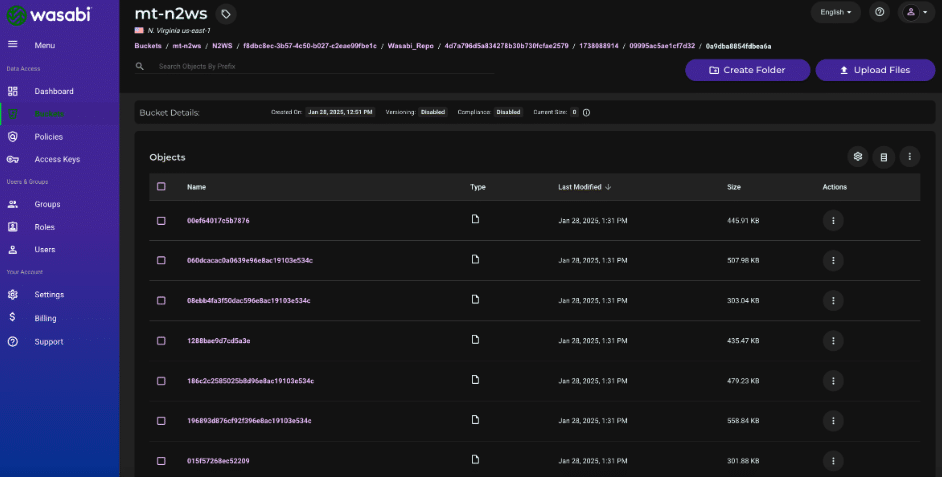Image resolution: width=942 pixels, height=477 pixels.
Task: Open Support in the sidebar
Action: click(49, 342)
